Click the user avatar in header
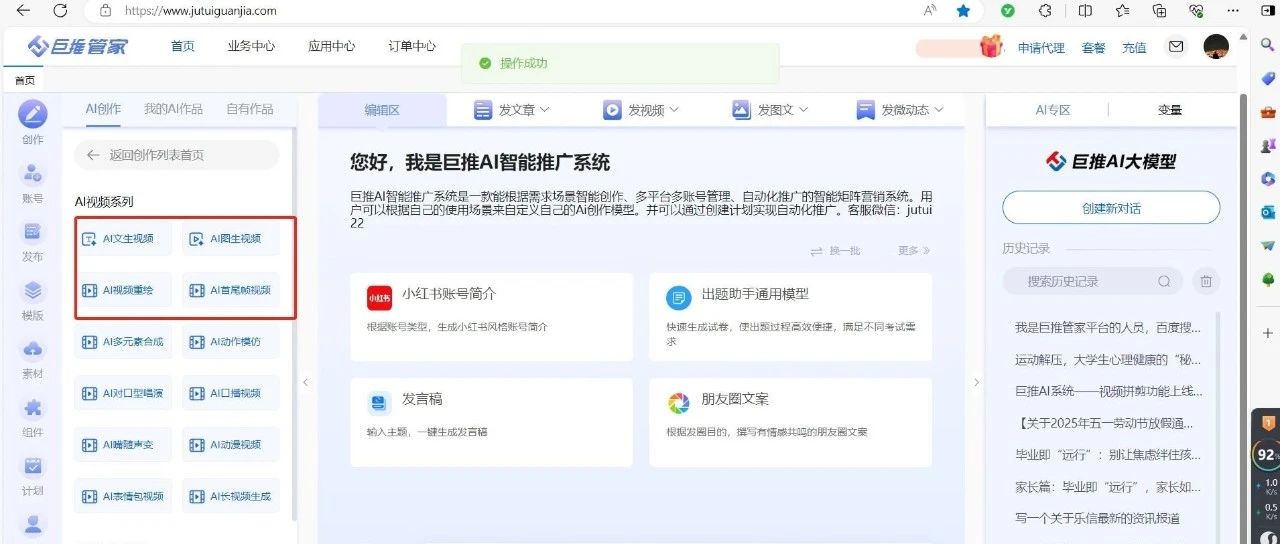 coord(1215,47)
